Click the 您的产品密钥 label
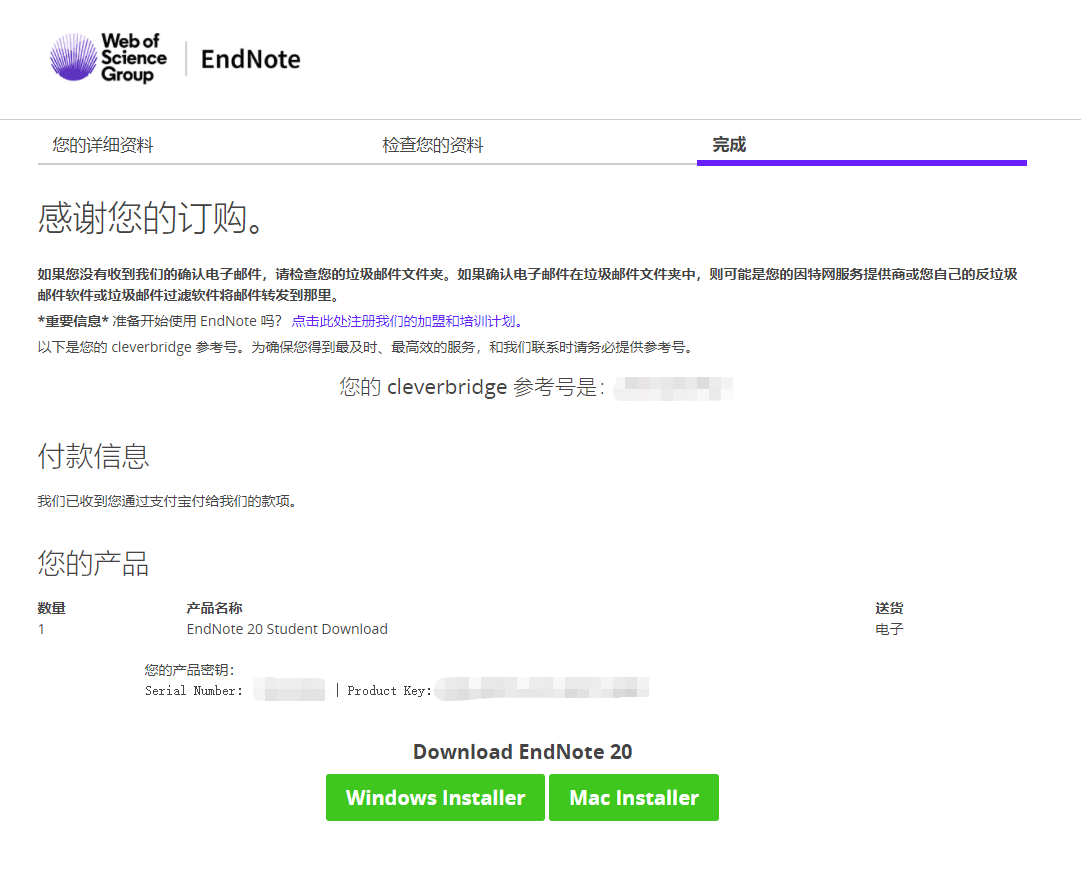The width and height of the screenshot is (1081, 881). (190, 670)
